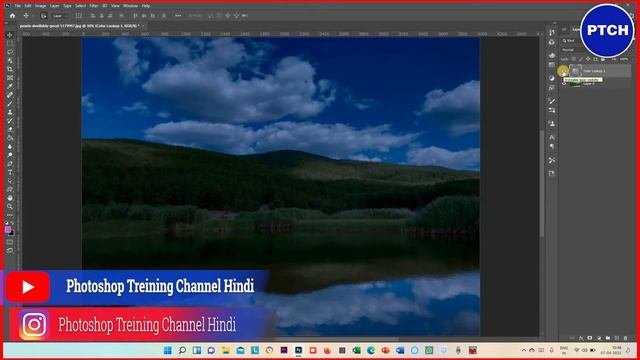Open the Paragraph panel icon

click(x=552, y=147)
